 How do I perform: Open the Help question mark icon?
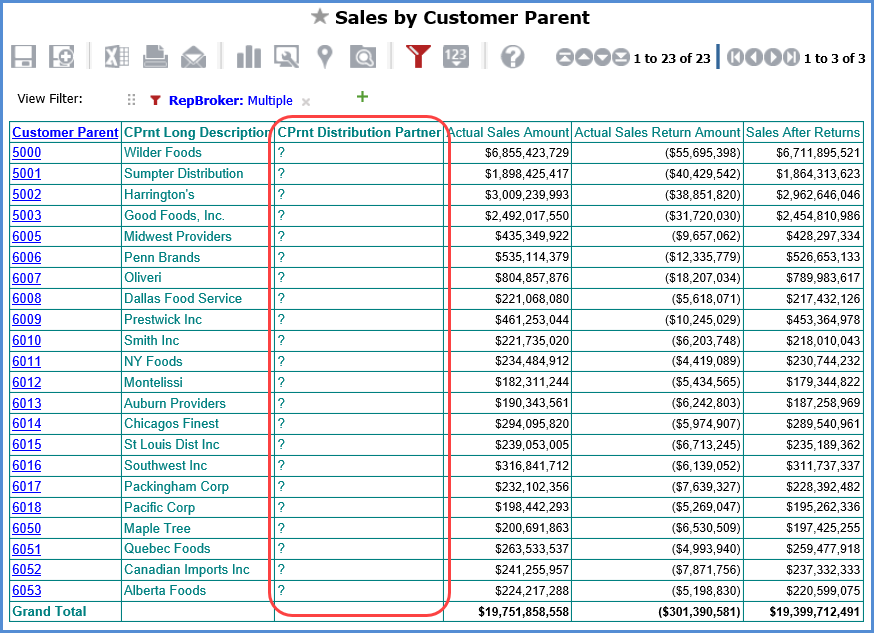coord(512,57)
